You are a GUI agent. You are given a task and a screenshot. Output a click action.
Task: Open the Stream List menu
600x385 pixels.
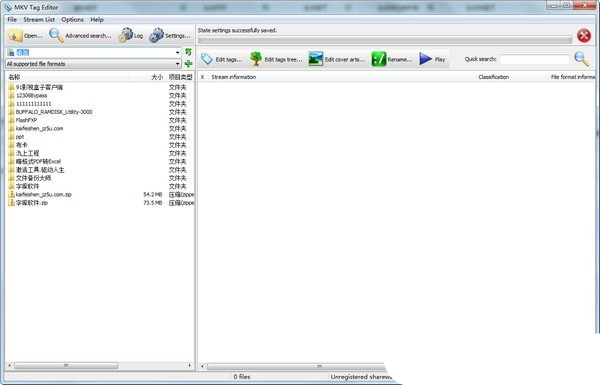[39, 20]
